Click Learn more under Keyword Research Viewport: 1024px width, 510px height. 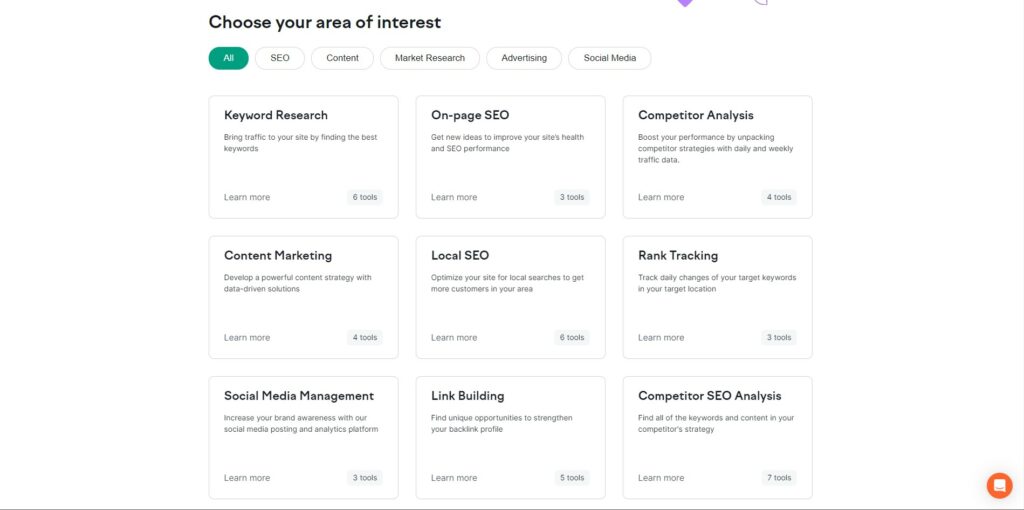coord(247,197)
